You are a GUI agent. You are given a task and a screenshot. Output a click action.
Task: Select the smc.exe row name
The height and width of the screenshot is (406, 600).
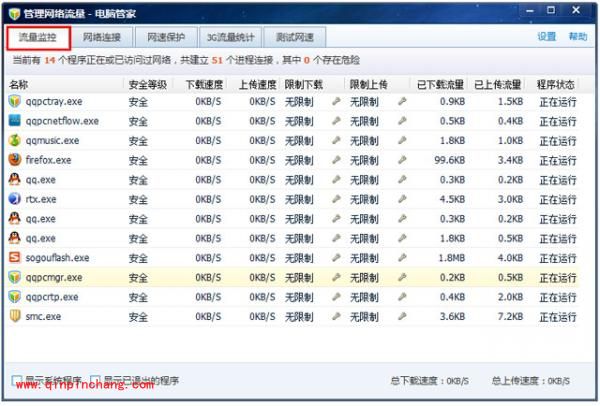tap(43, 316)
